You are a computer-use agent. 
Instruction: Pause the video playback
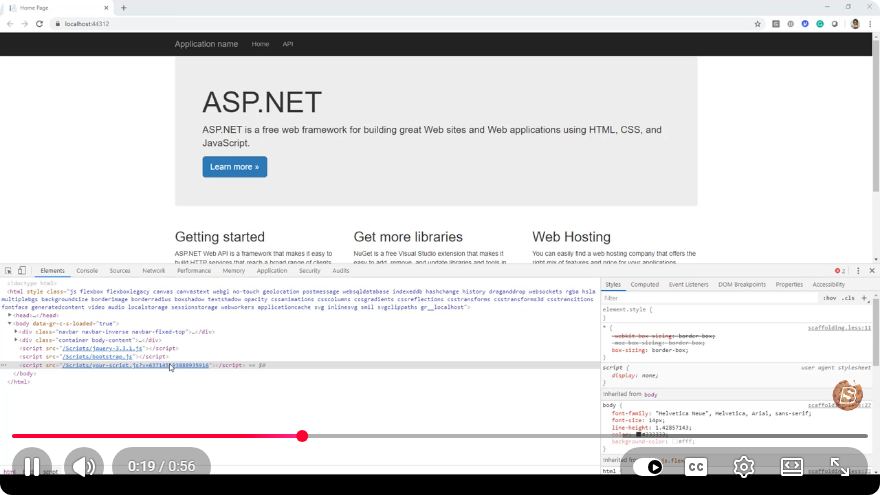(x=31, y=466)
